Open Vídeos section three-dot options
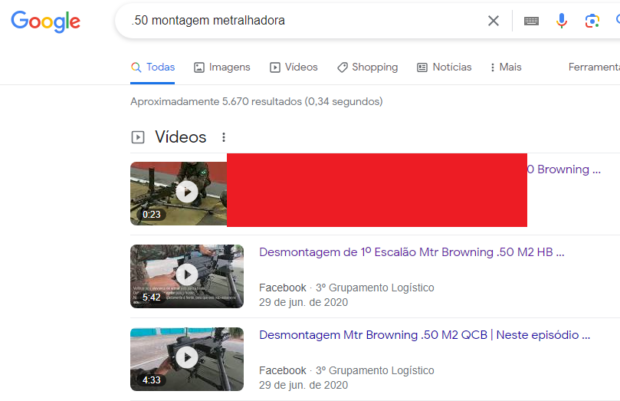Viewport: 620px width, 401px height. (224, 137)
